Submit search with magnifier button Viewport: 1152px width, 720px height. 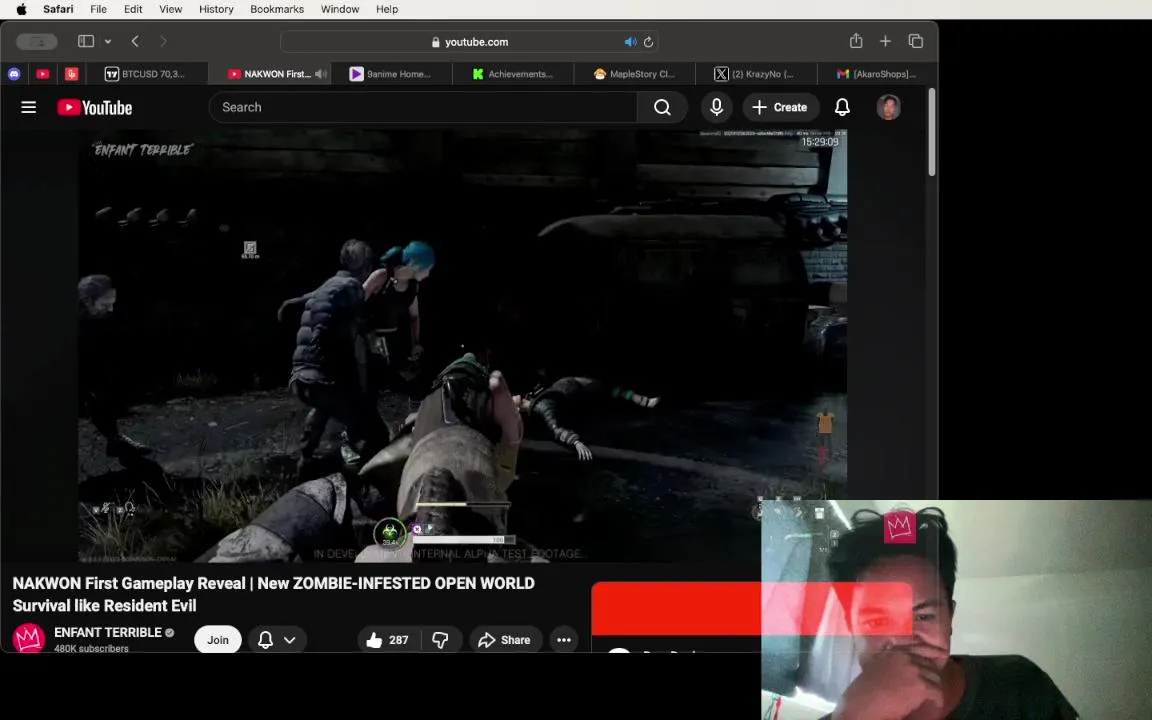click(x=662, y=107)
